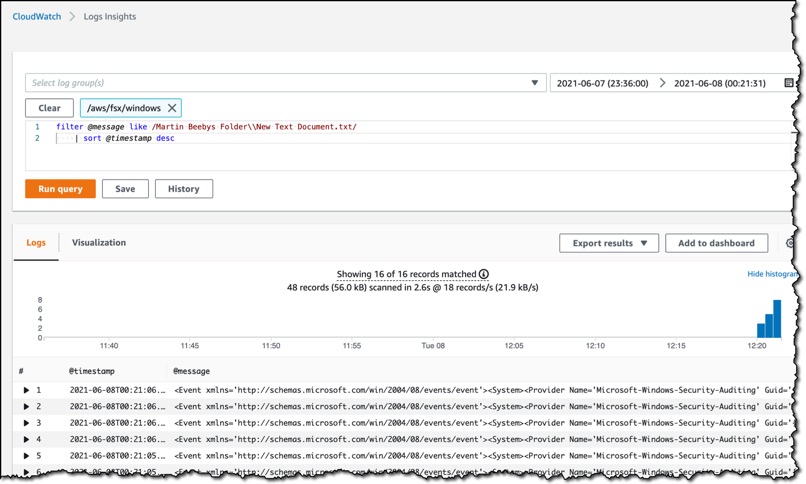The width and height of the screenshot is (806, 484).
Task: Expand log result row 2
Action: coord(26,406)
